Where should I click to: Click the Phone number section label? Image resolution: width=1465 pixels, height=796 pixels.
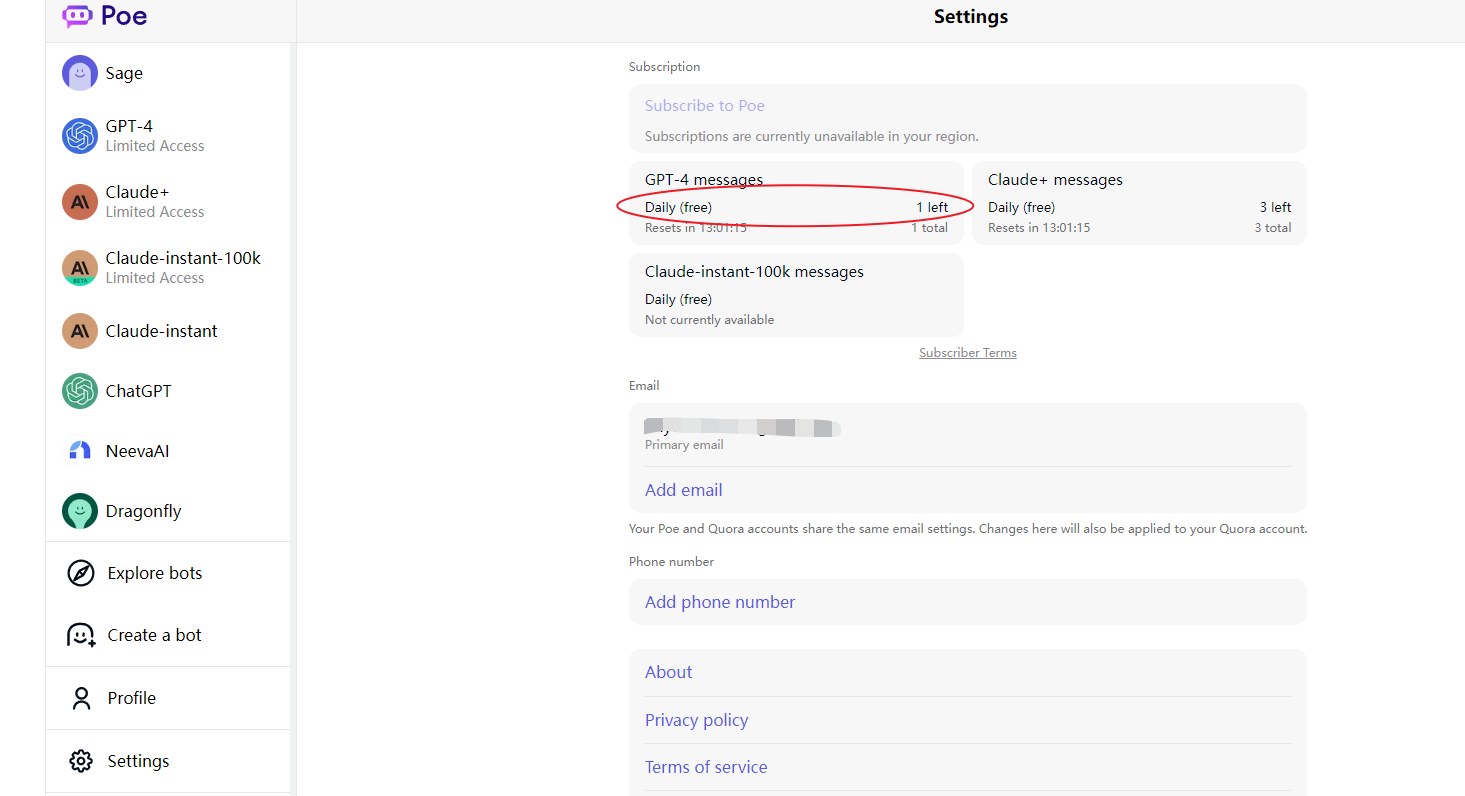671,562
